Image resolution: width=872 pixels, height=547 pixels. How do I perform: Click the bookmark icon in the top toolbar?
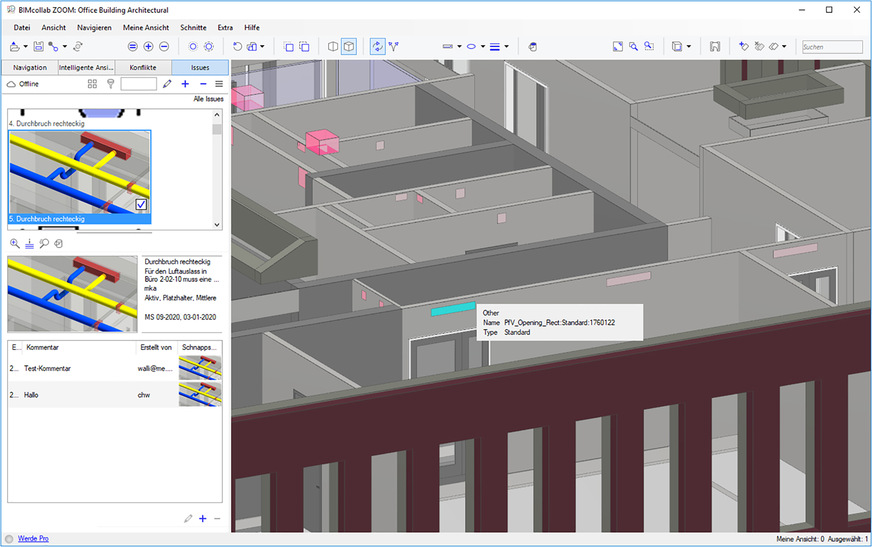(715, 47)
